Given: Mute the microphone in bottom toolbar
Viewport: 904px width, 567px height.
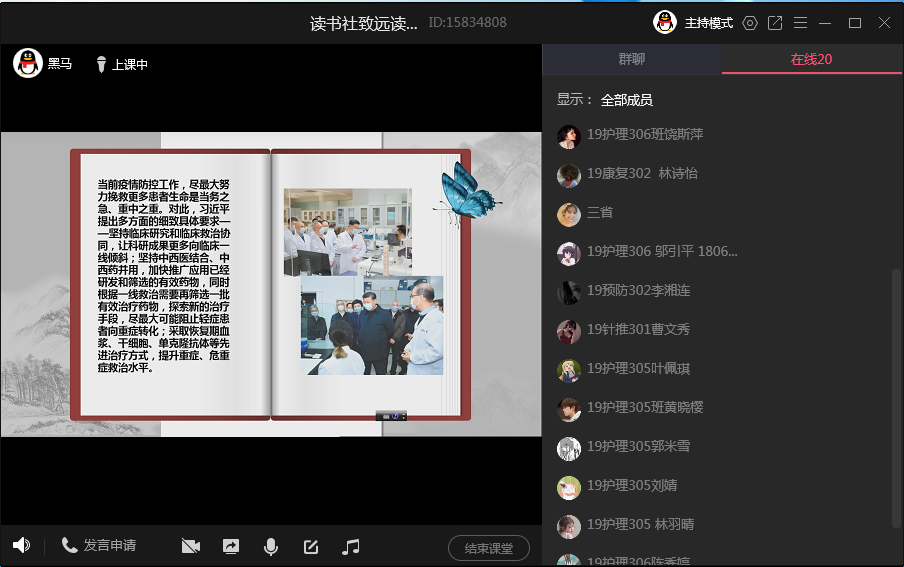Looking at the screenshot, I should pyautogui.click(x=270, y=546).
